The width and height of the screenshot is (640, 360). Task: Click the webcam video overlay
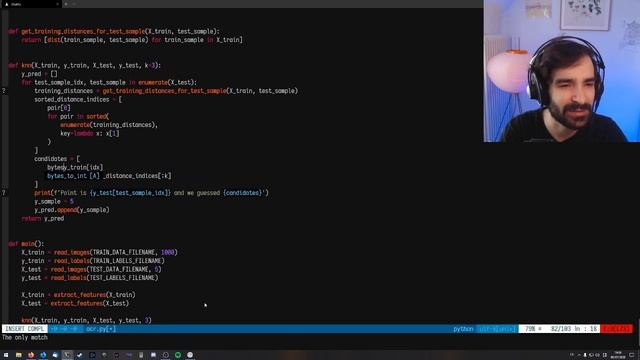coord(562,71)
